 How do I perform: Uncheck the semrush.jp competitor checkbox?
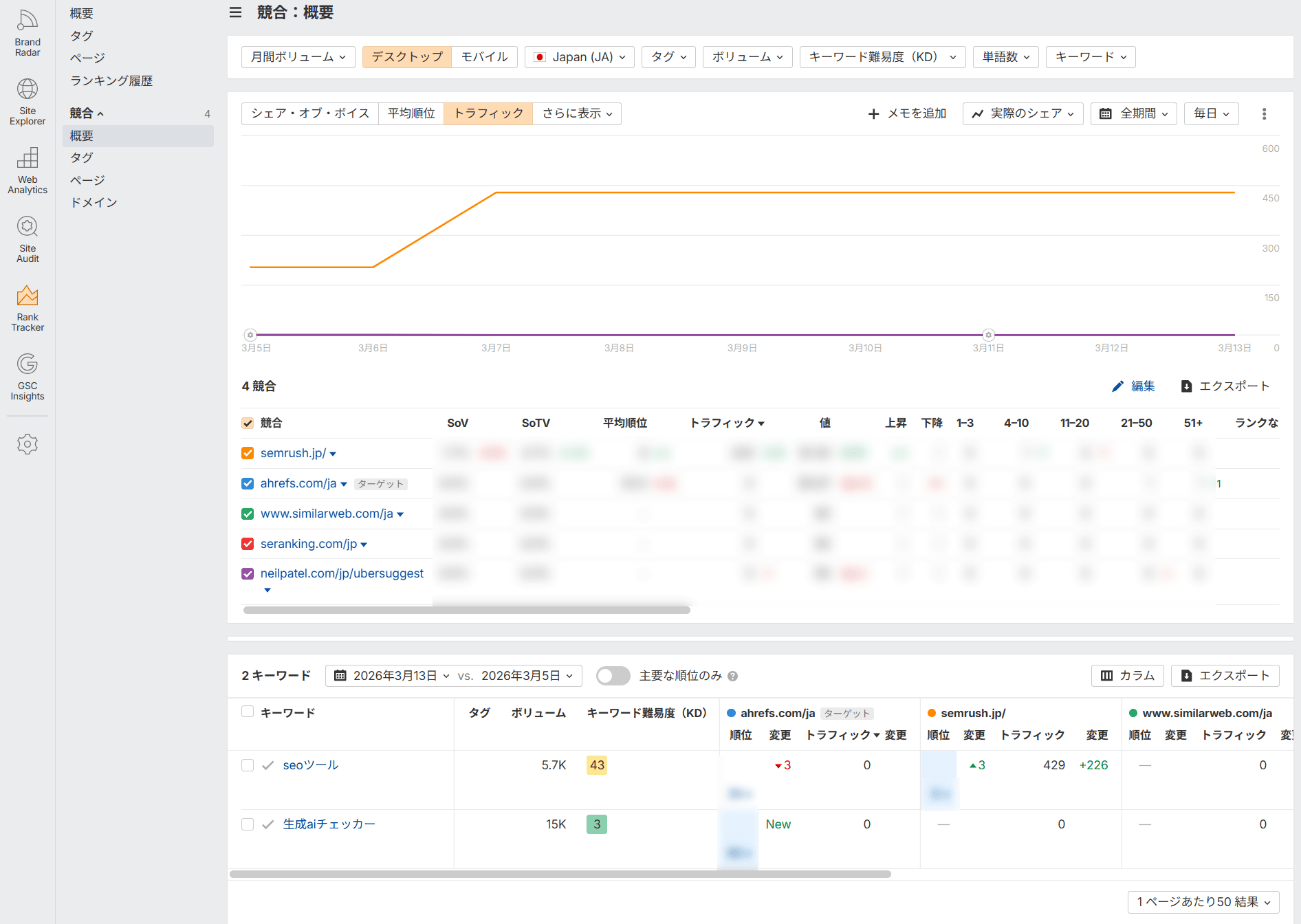pyautogui.click(x=248, y=453)
